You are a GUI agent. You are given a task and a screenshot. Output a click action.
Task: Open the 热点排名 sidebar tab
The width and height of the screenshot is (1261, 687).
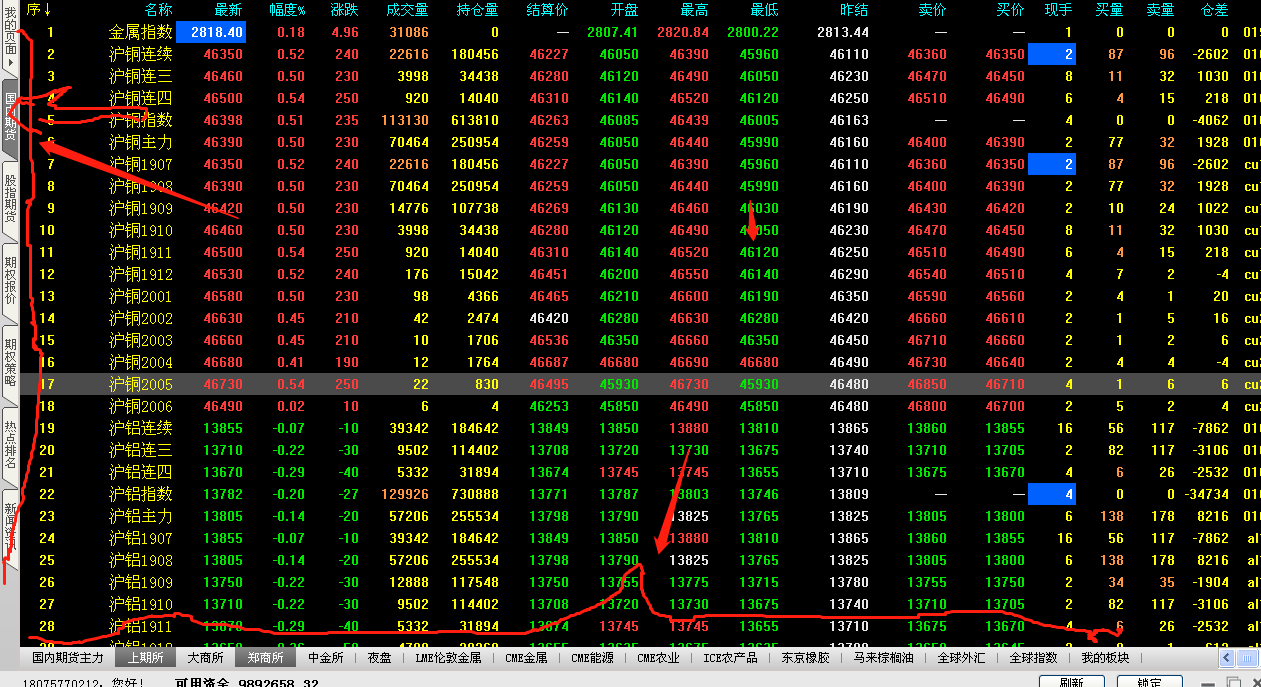[10, 438]
